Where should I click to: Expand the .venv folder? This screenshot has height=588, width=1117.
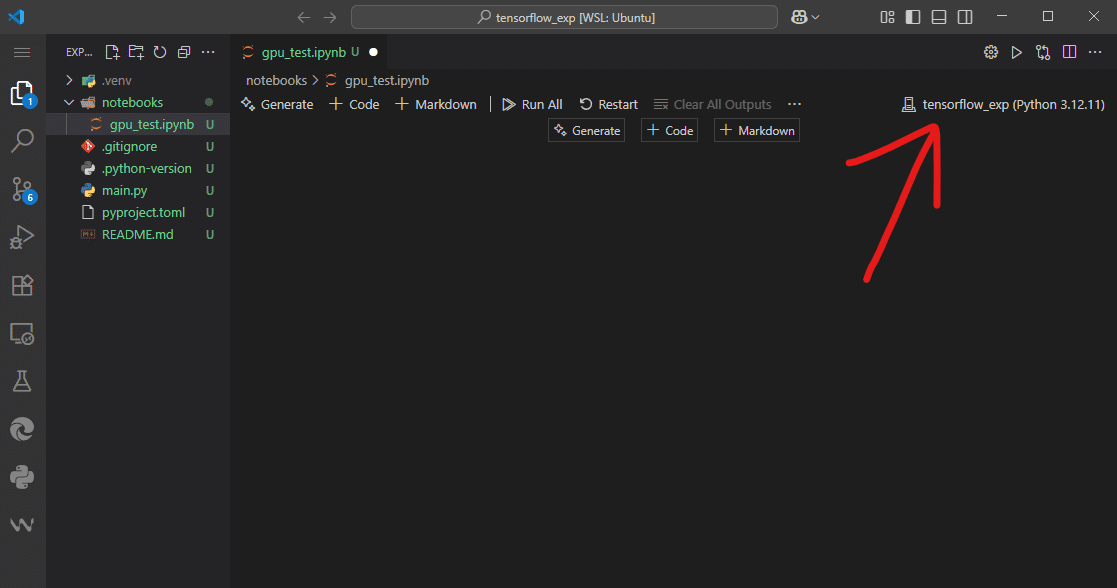[68, 79]
